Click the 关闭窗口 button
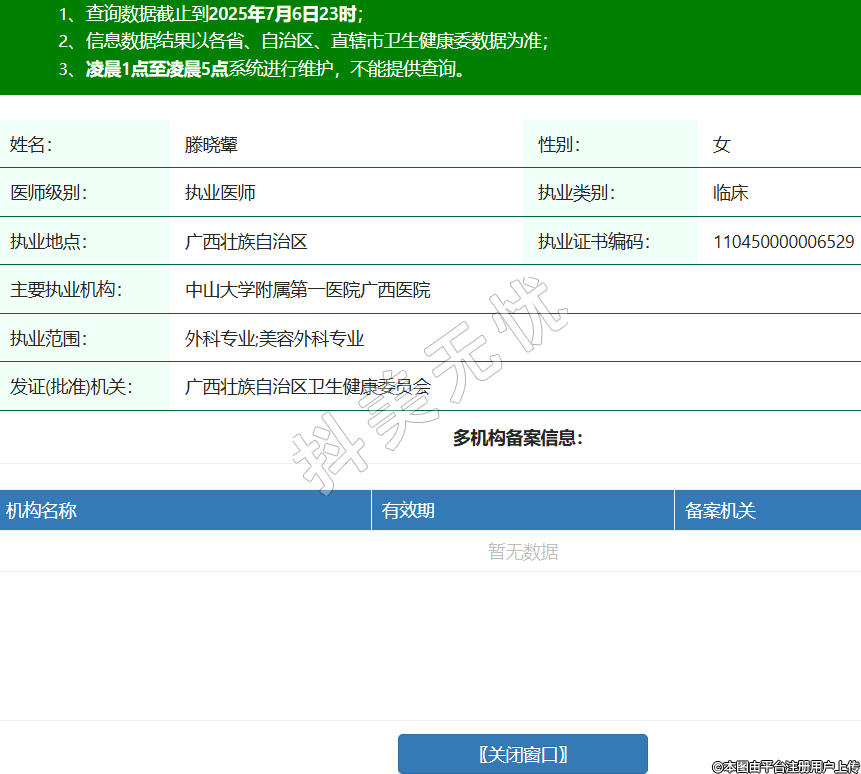Viewport: 861px width, 774px height. click(522, 754)
